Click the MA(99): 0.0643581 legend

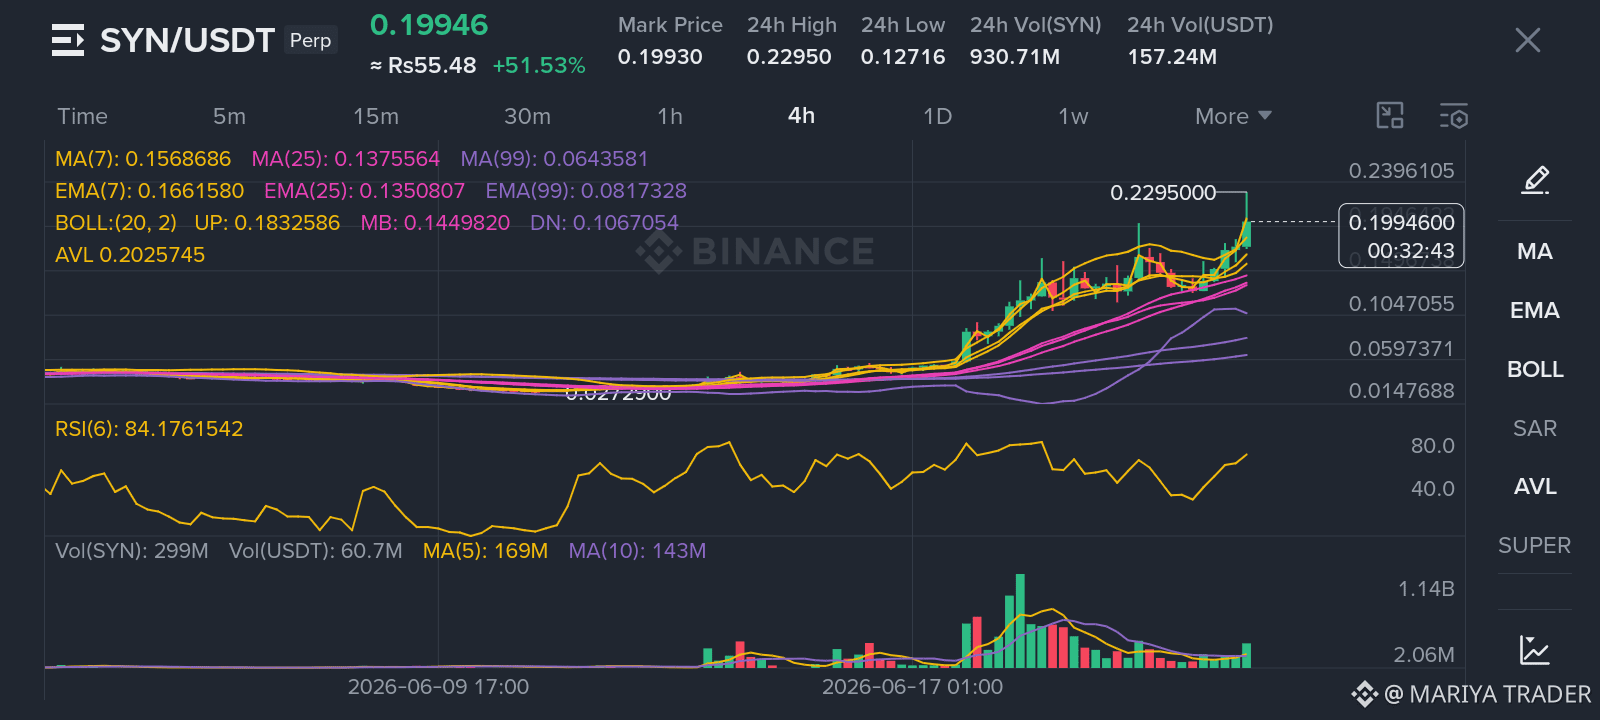(x=555, y=159)
